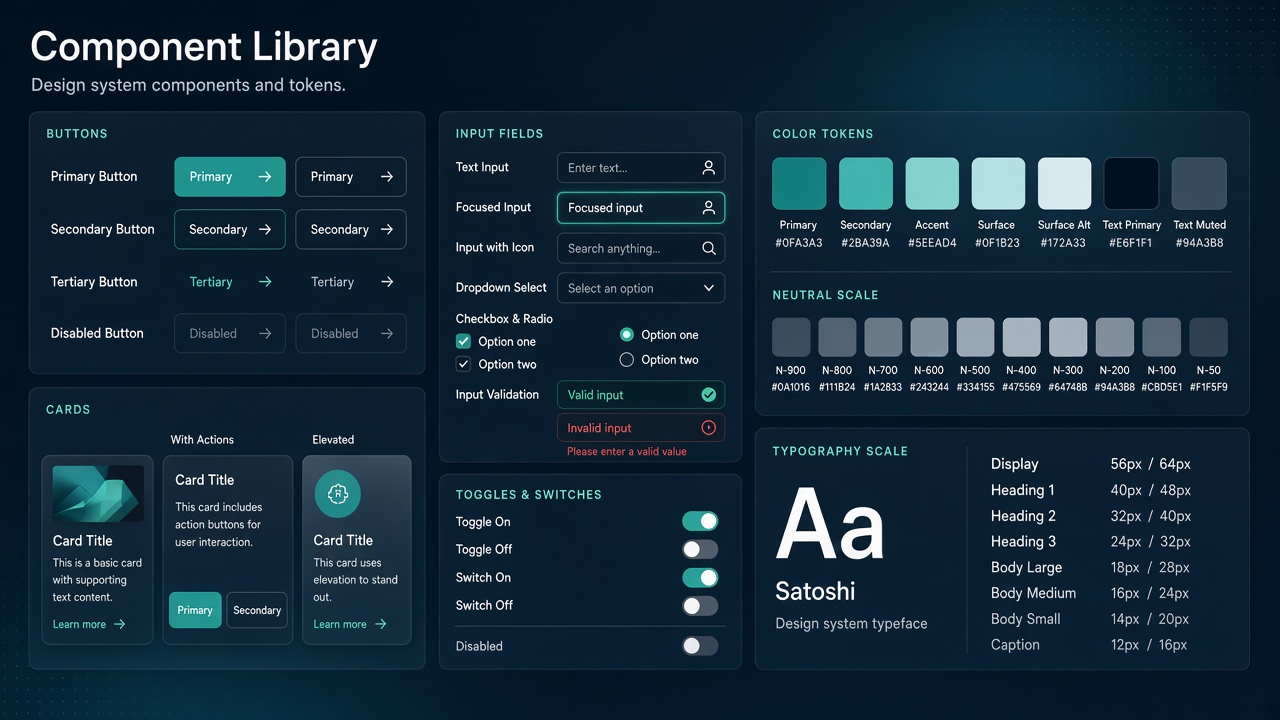Click the Focused input text field
1280x720 pixels.
(641, 208)
